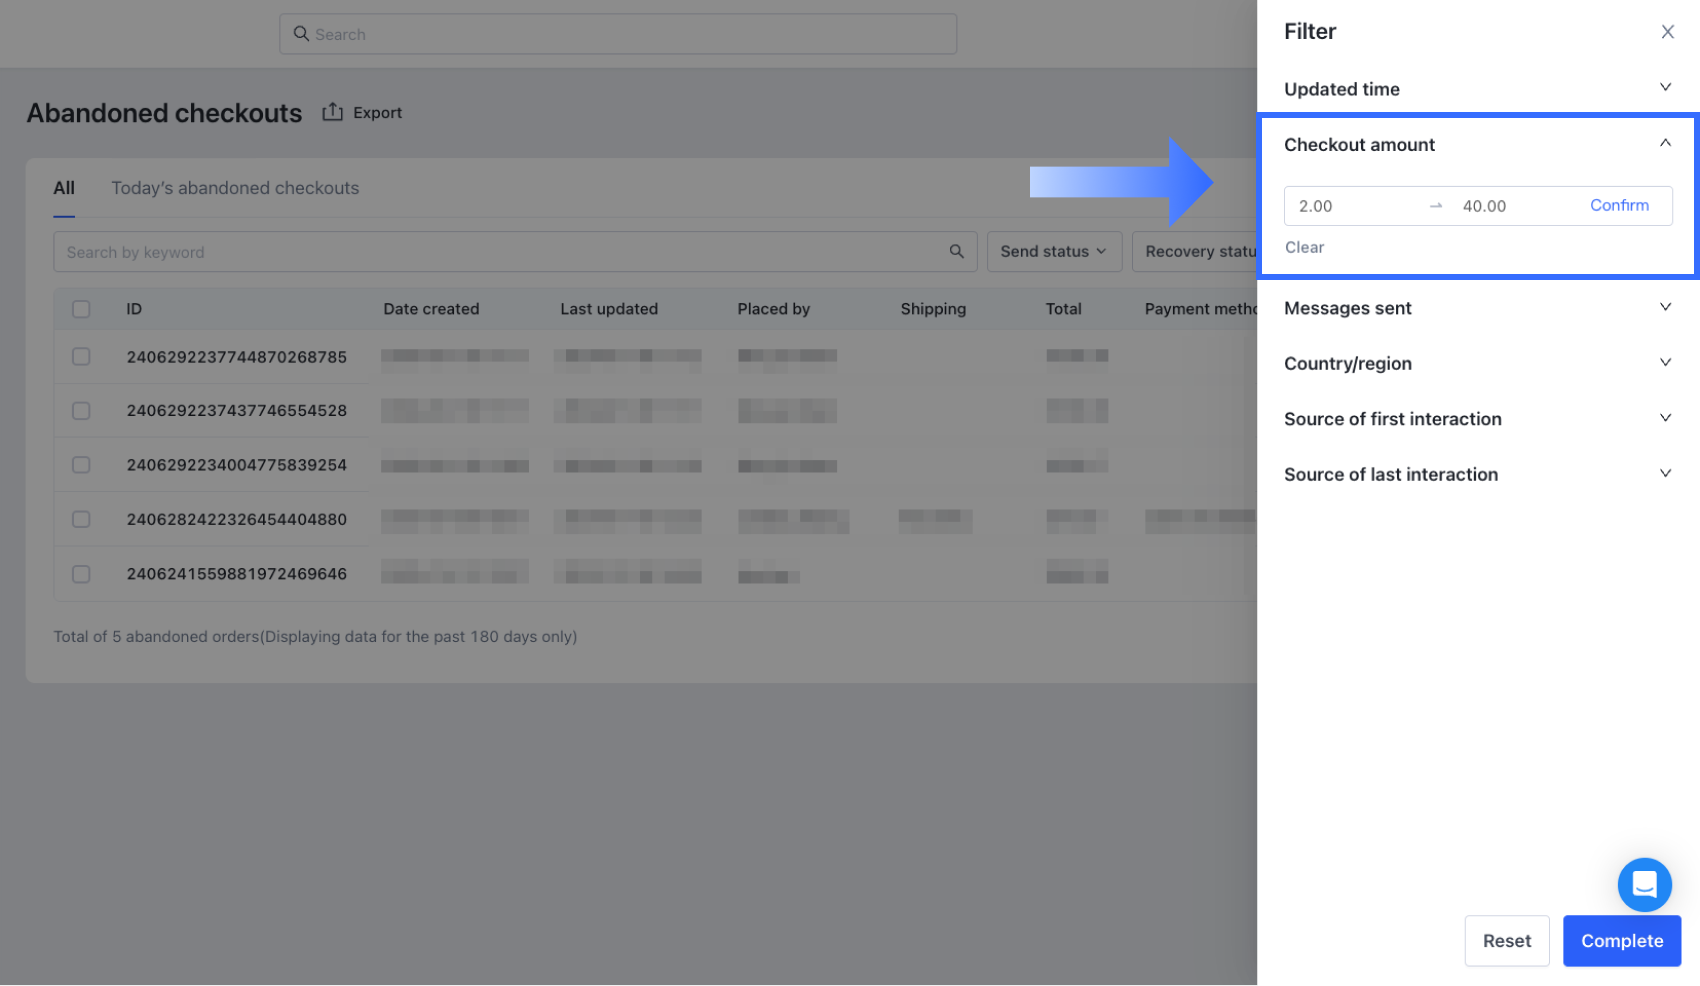Open the live chat support bubble
Screen dimensions: 1700x986
(x=1644, y=884)
